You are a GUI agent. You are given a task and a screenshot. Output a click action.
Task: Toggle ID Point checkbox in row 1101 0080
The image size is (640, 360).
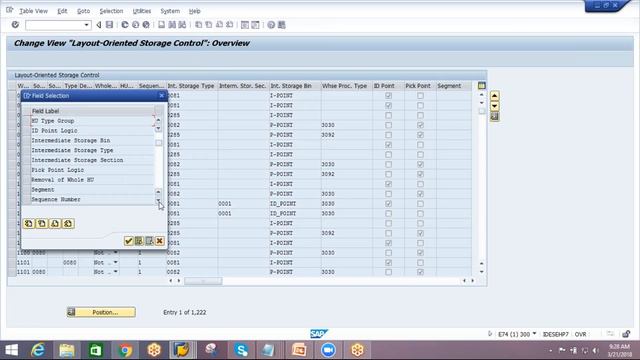[388, 272]
